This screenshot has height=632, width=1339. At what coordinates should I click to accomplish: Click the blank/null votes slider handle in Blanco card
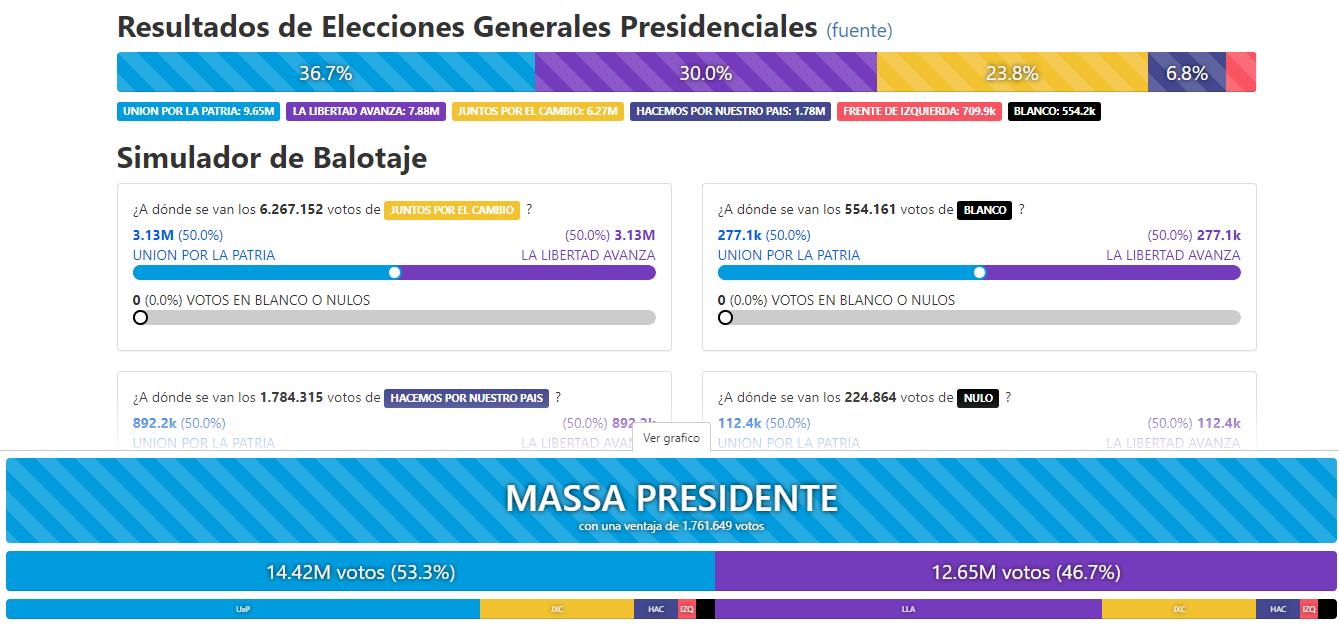point(725,317)
